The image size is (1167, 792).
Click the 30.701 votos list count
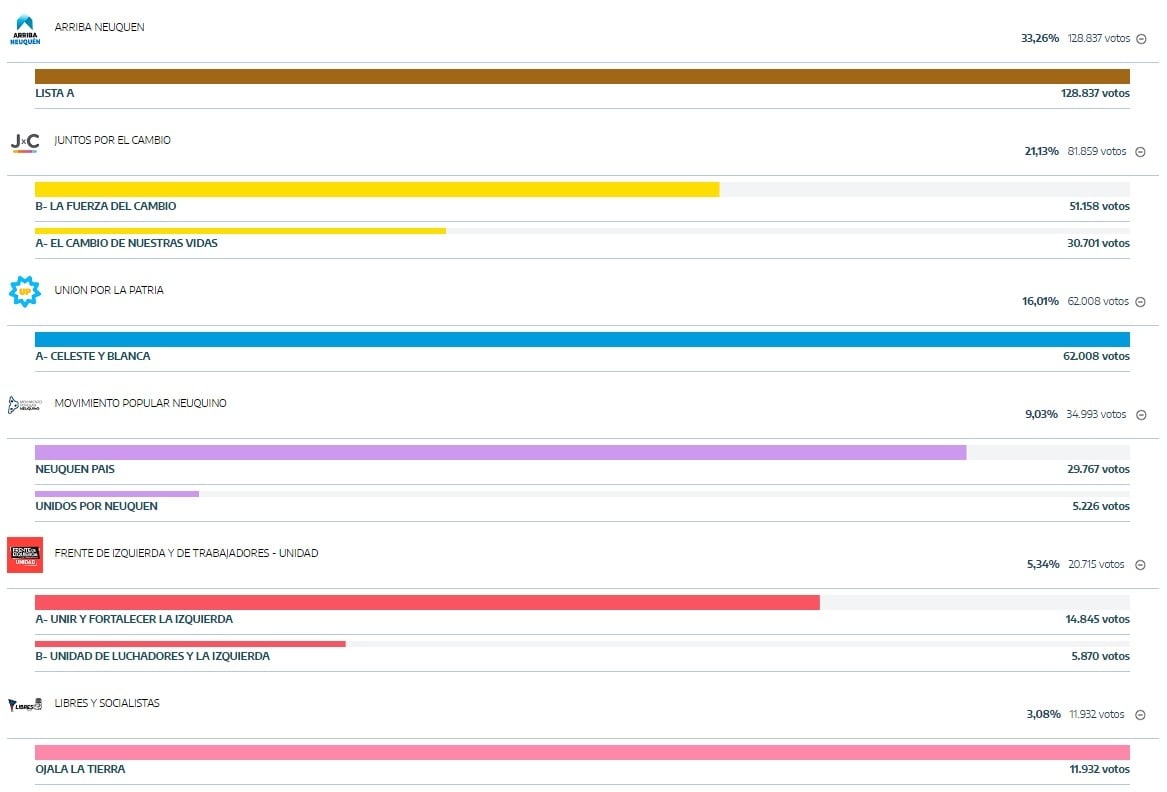click(x=1099, y=243)
